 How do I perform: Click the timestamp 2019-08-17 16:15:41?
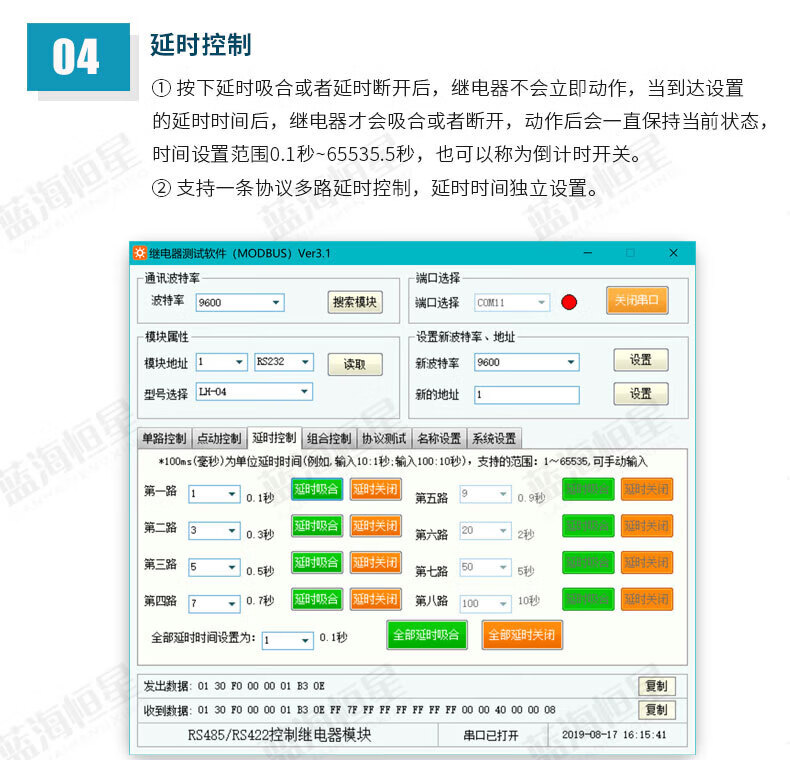pyautogui.click(x=614, y=735)
